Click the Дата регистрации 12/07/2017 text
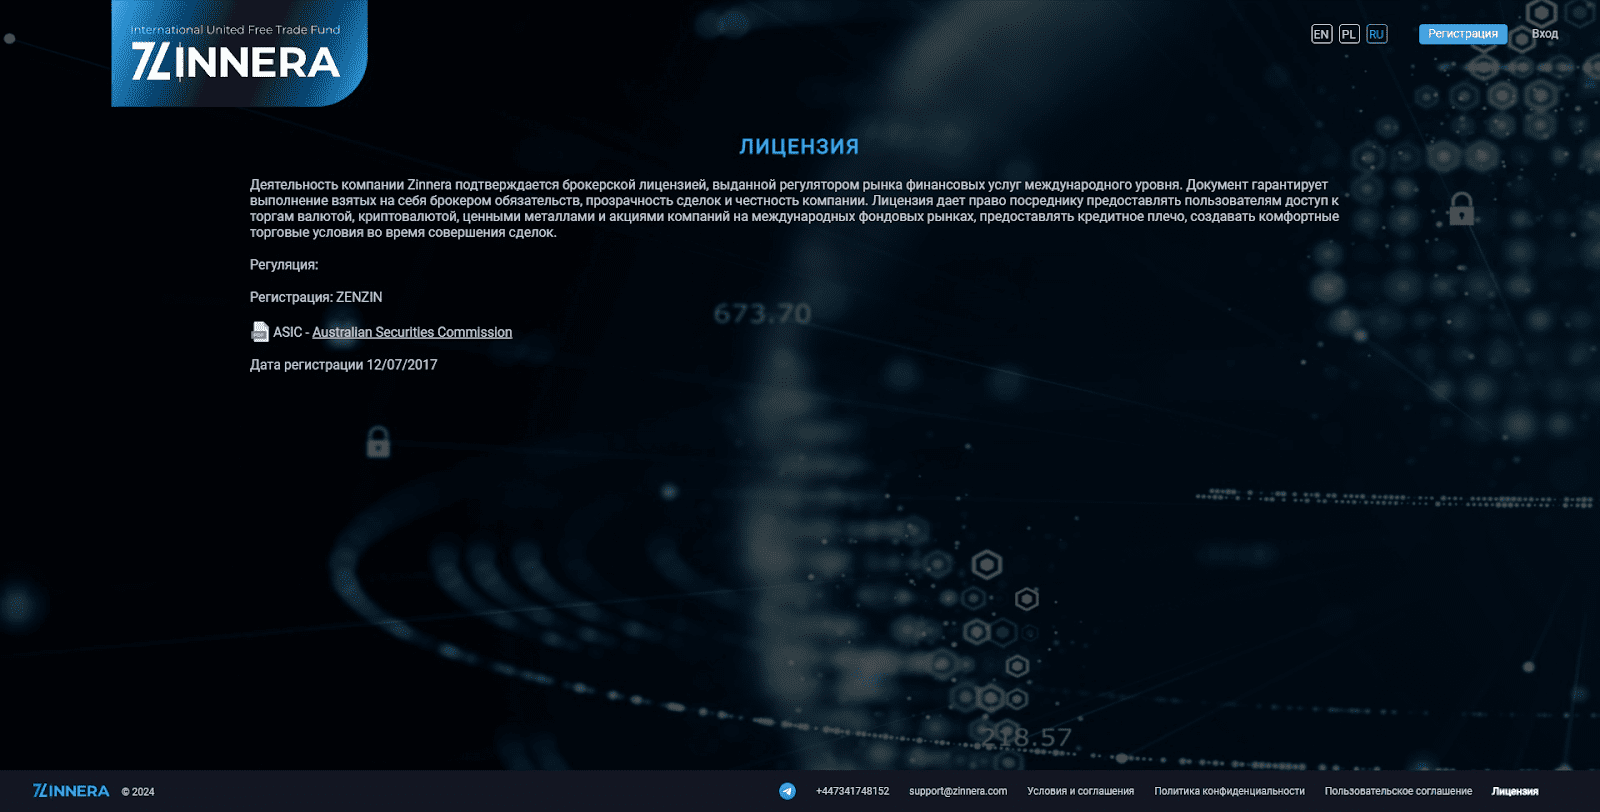The height and width of the screenshot is (812, 1600). click(x=343, y=365)
